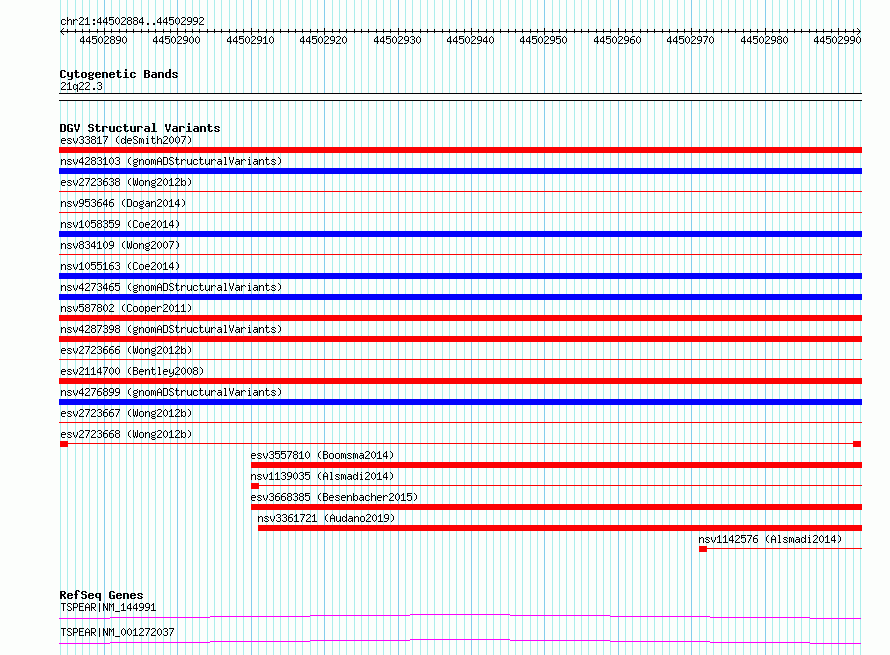This screenshot has width=890, height=655.
Task: Click the red bar of nsv4287398
Action: pyautogui.click(x=460, y=339)
